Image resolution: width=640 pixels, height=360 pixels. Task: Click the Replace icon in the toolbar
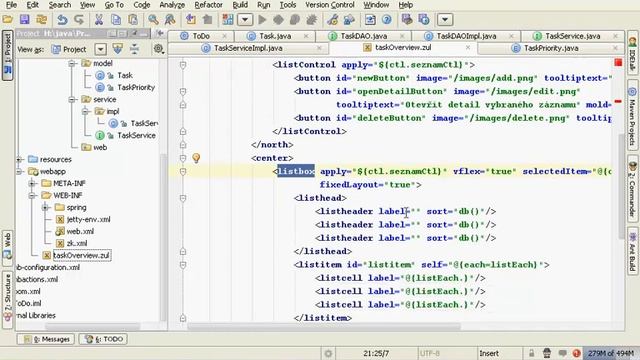(x=170, y=19)
